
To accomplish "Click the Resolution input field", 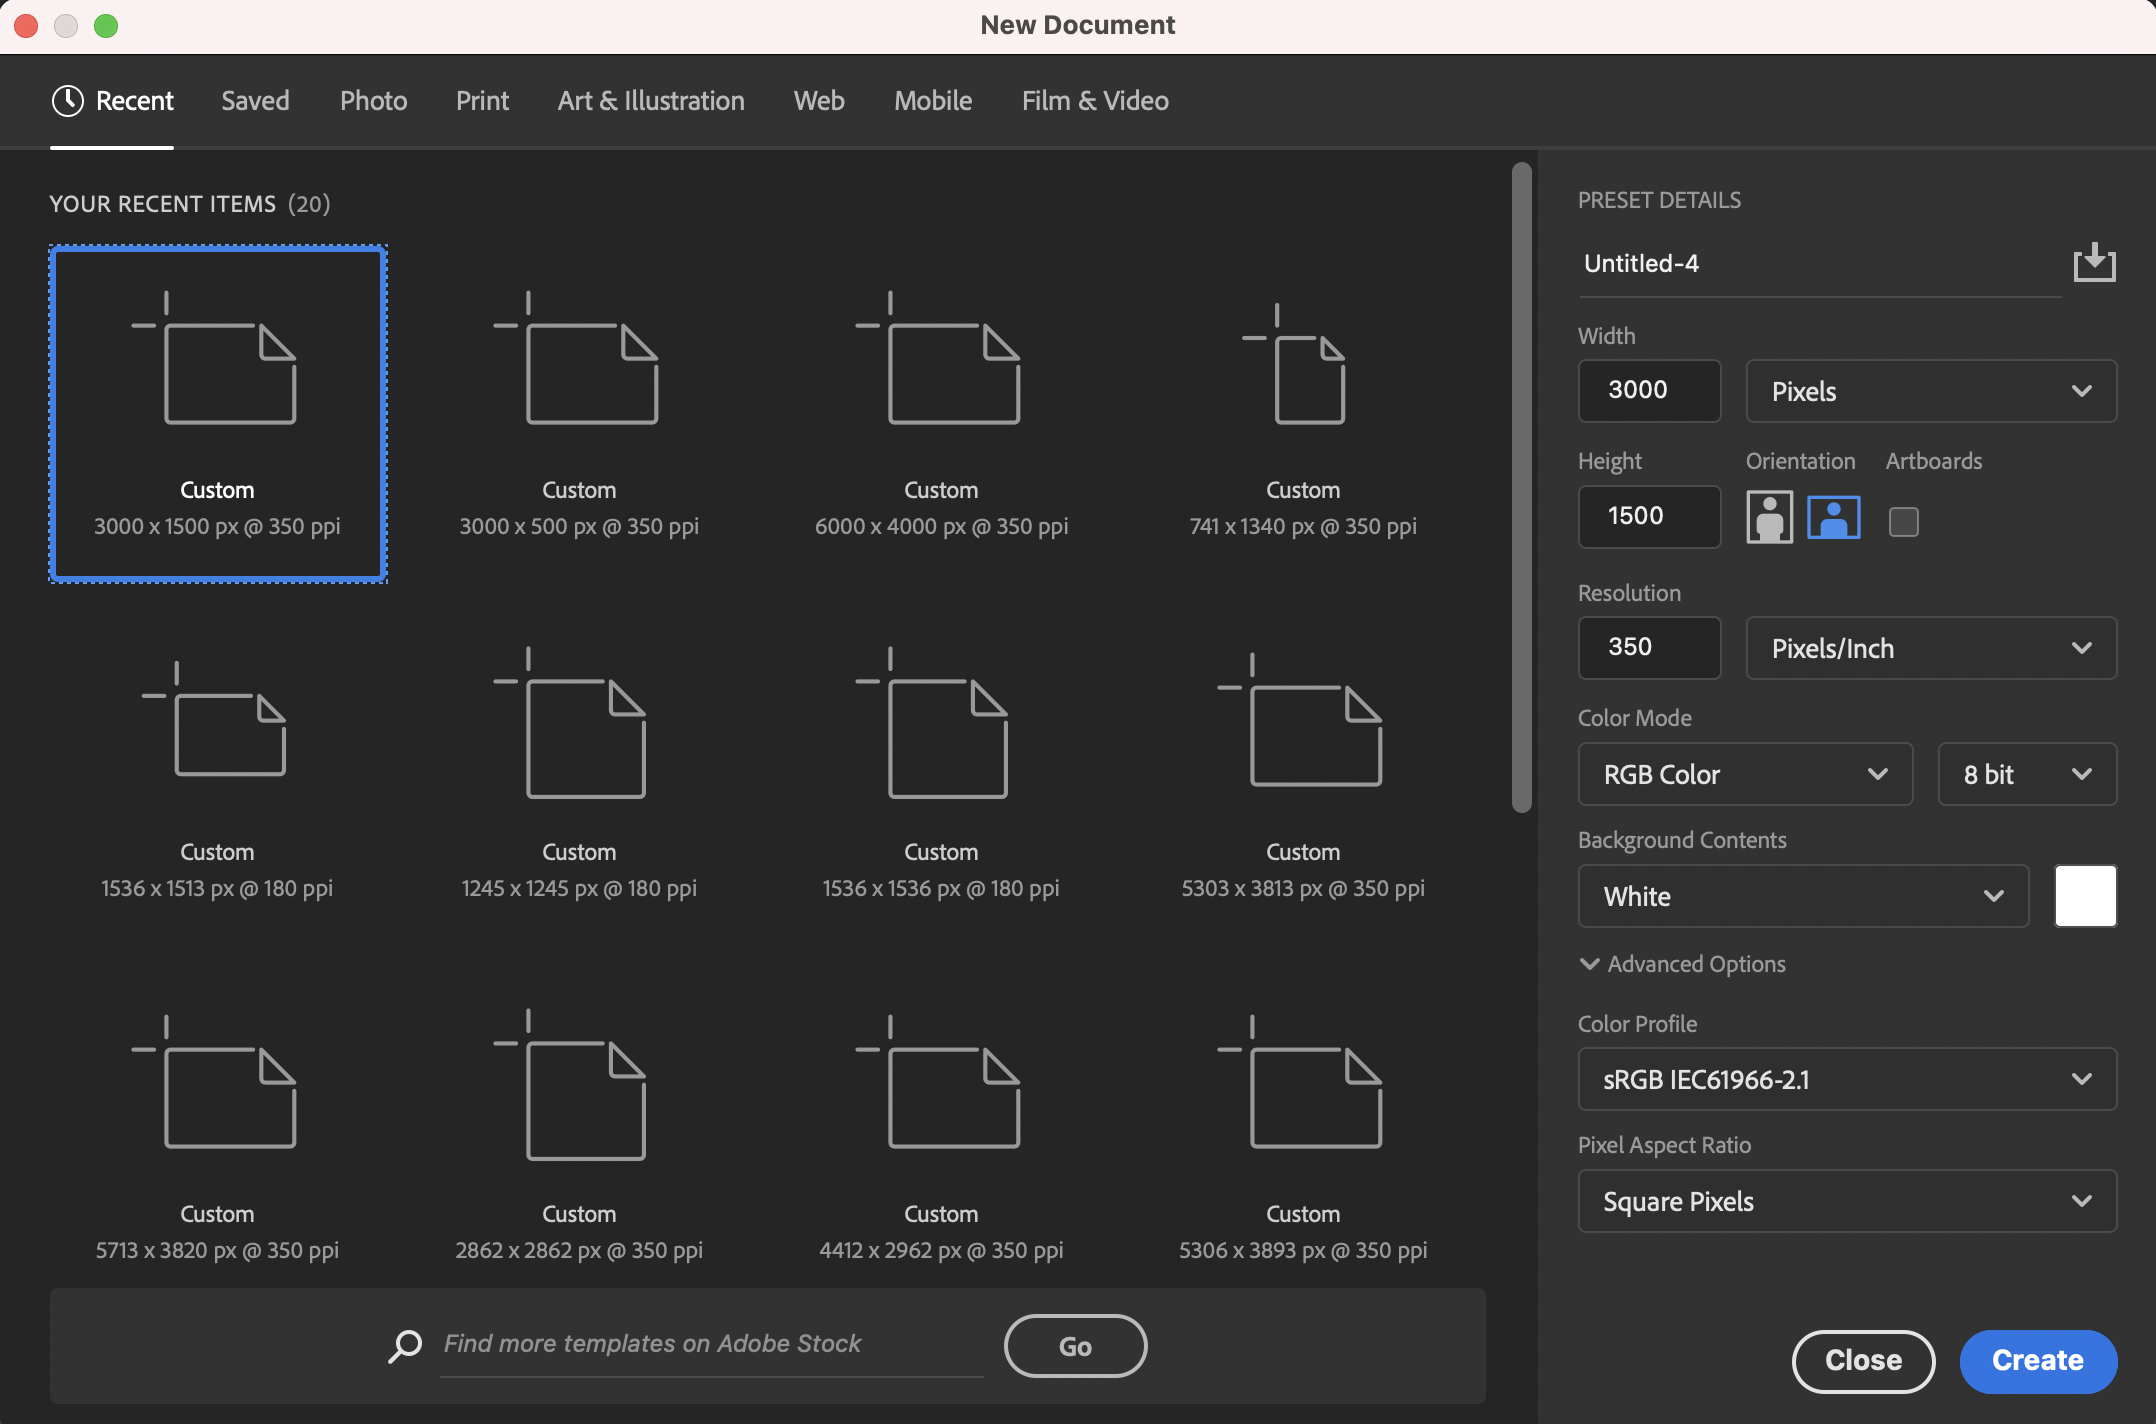I will tap(1648, 647).
